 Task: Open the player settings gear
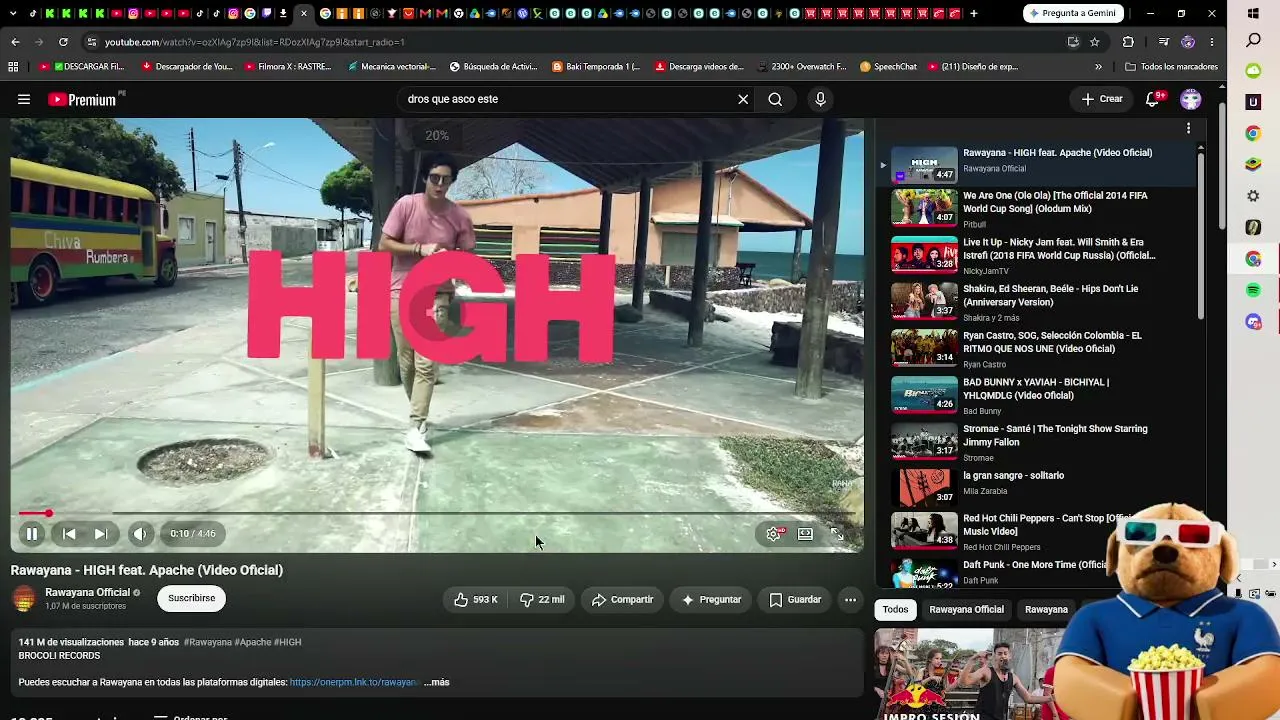tap(773, 534)
